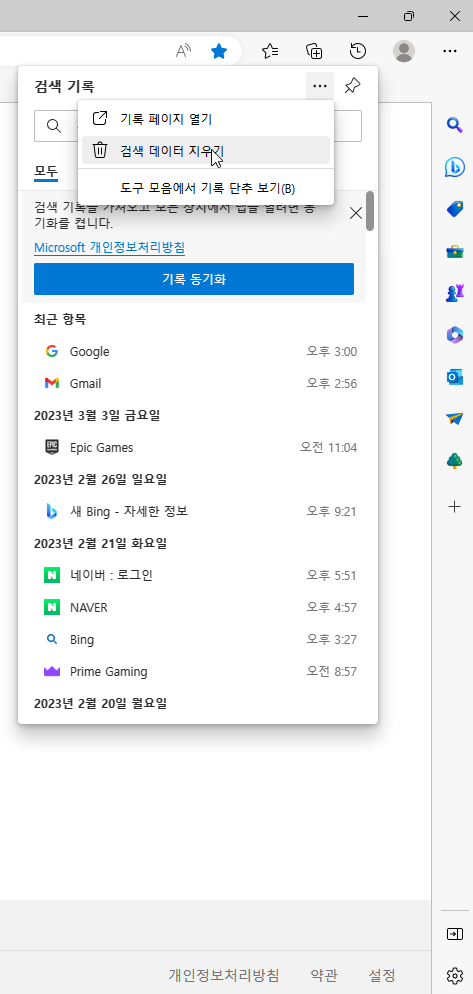Viewport: 473px width, 994px height.
Task: Open the Outlook sidebar icon
Action: click(x=455, y=377)
